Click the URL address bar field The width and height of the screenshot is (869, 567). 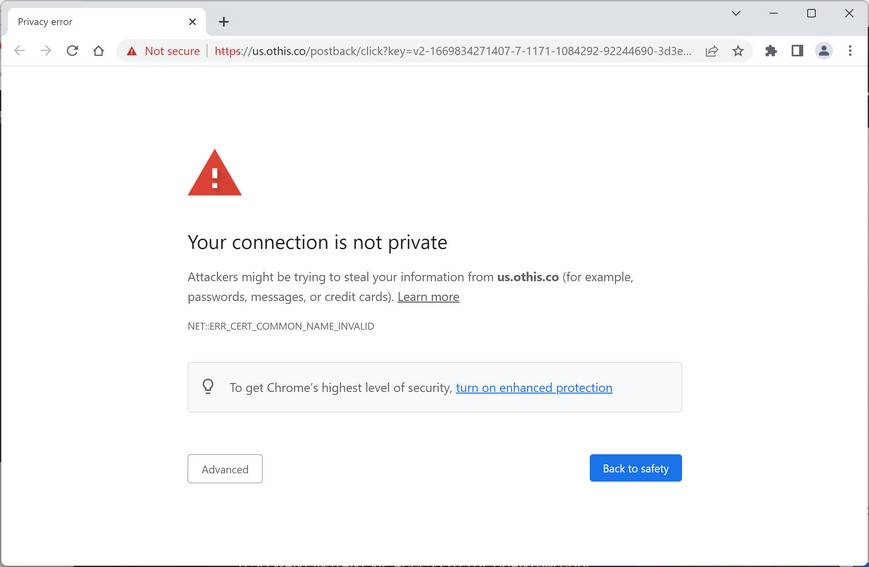(x=452, y=51)
